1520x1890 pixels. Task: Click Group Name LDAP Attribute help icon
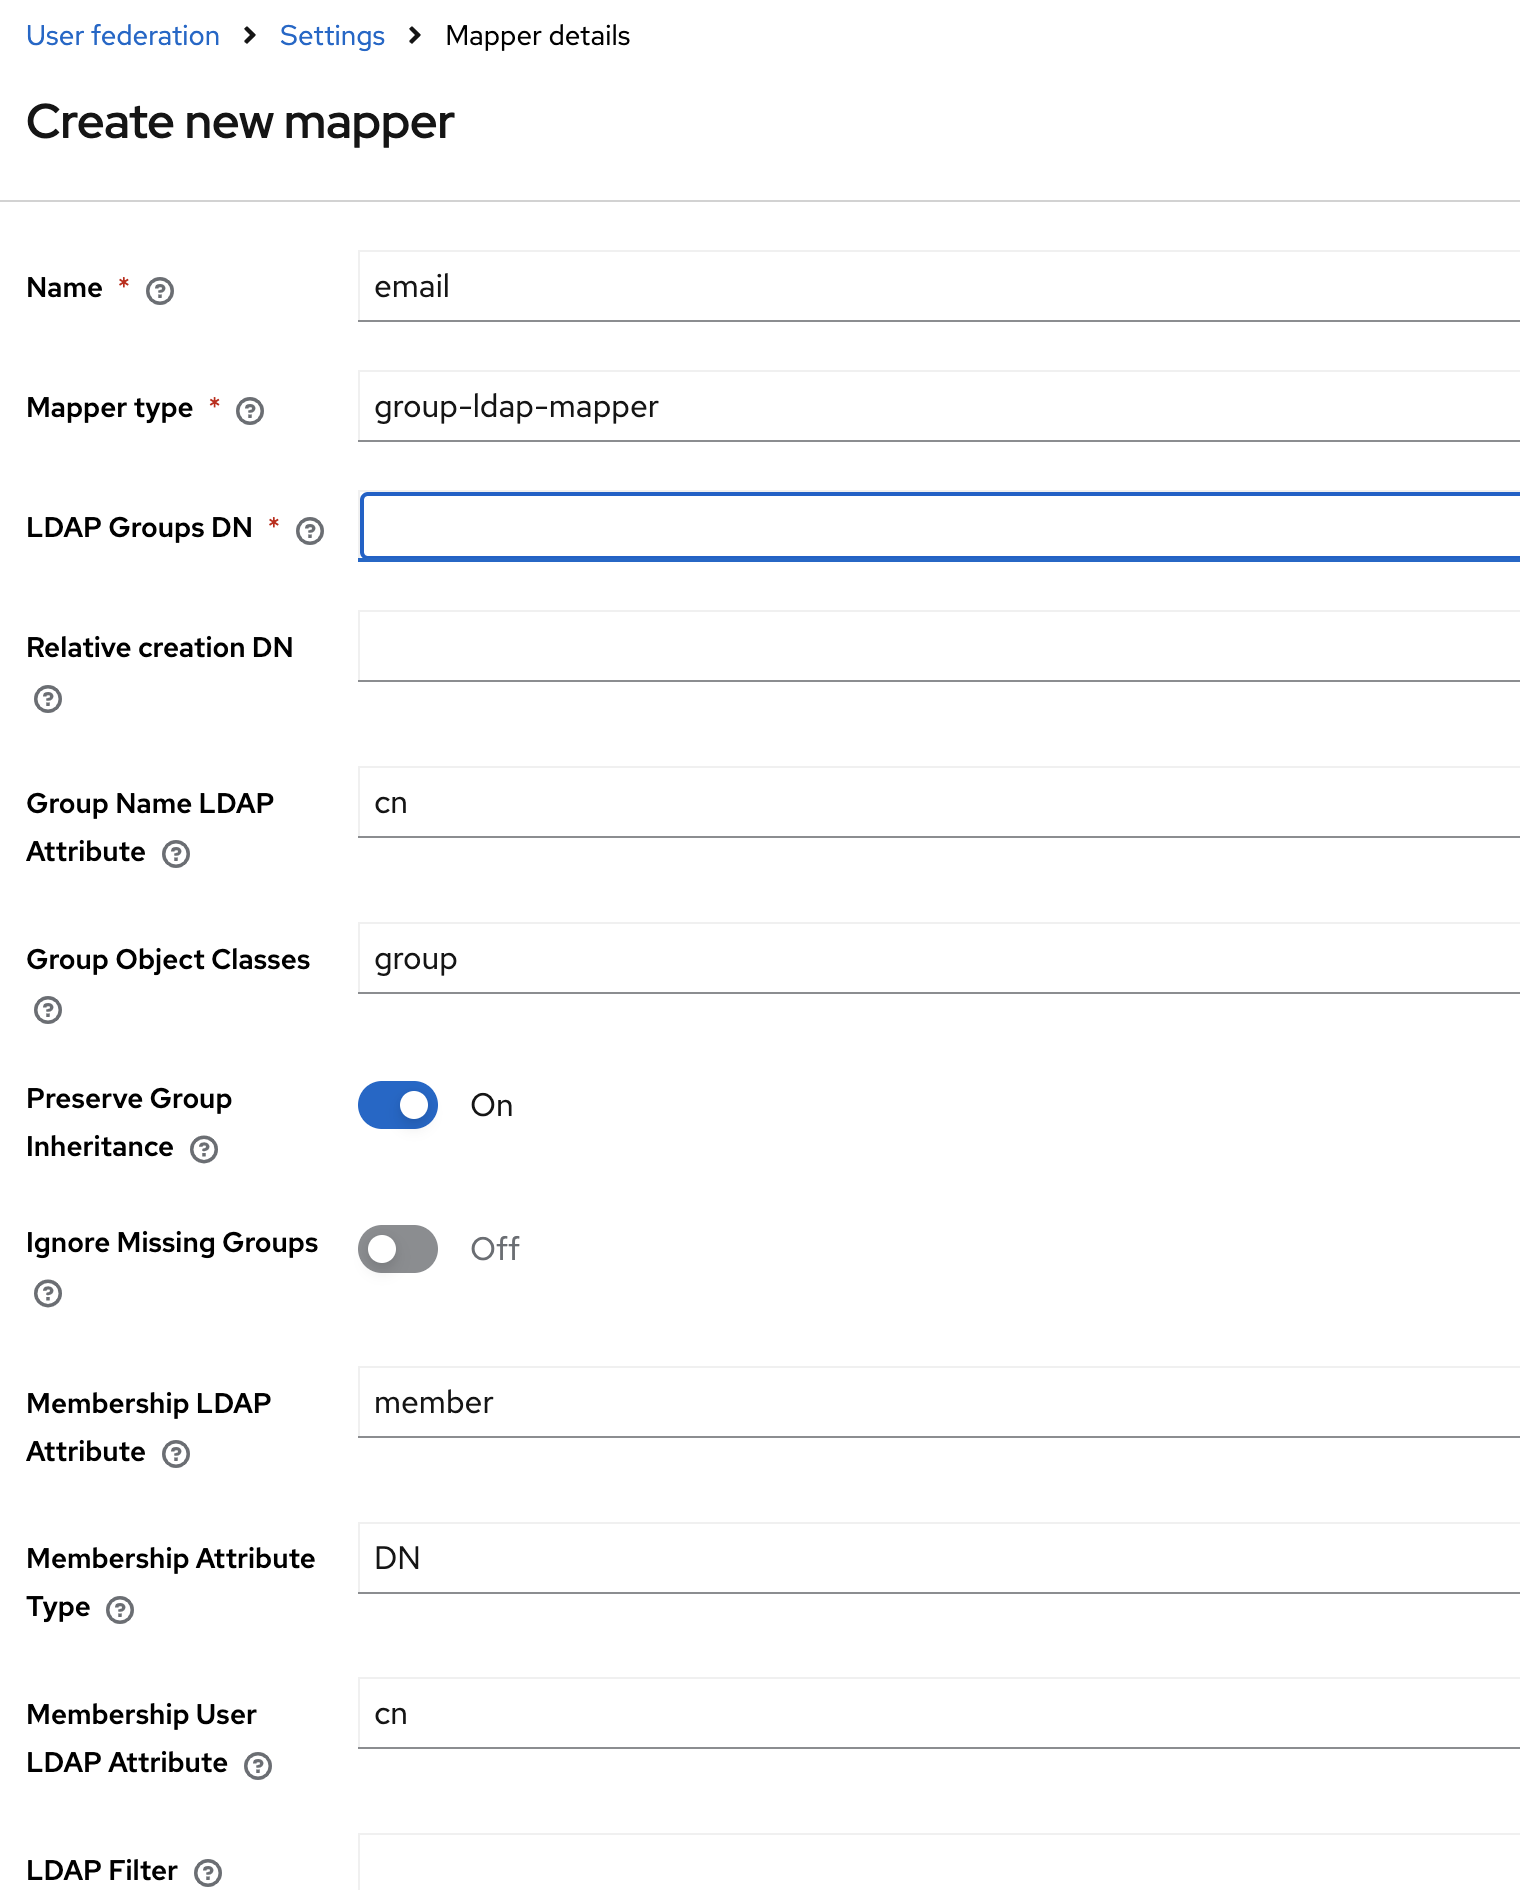click(176, 854)
